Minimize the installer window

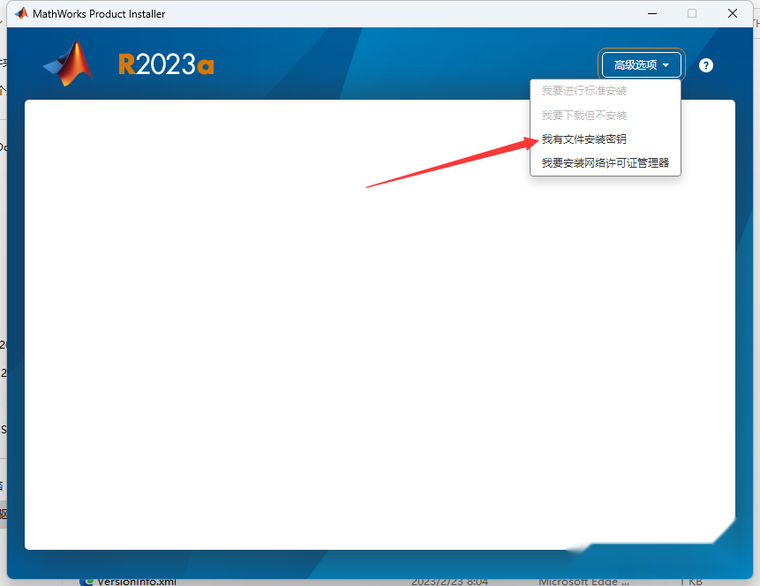648,14
